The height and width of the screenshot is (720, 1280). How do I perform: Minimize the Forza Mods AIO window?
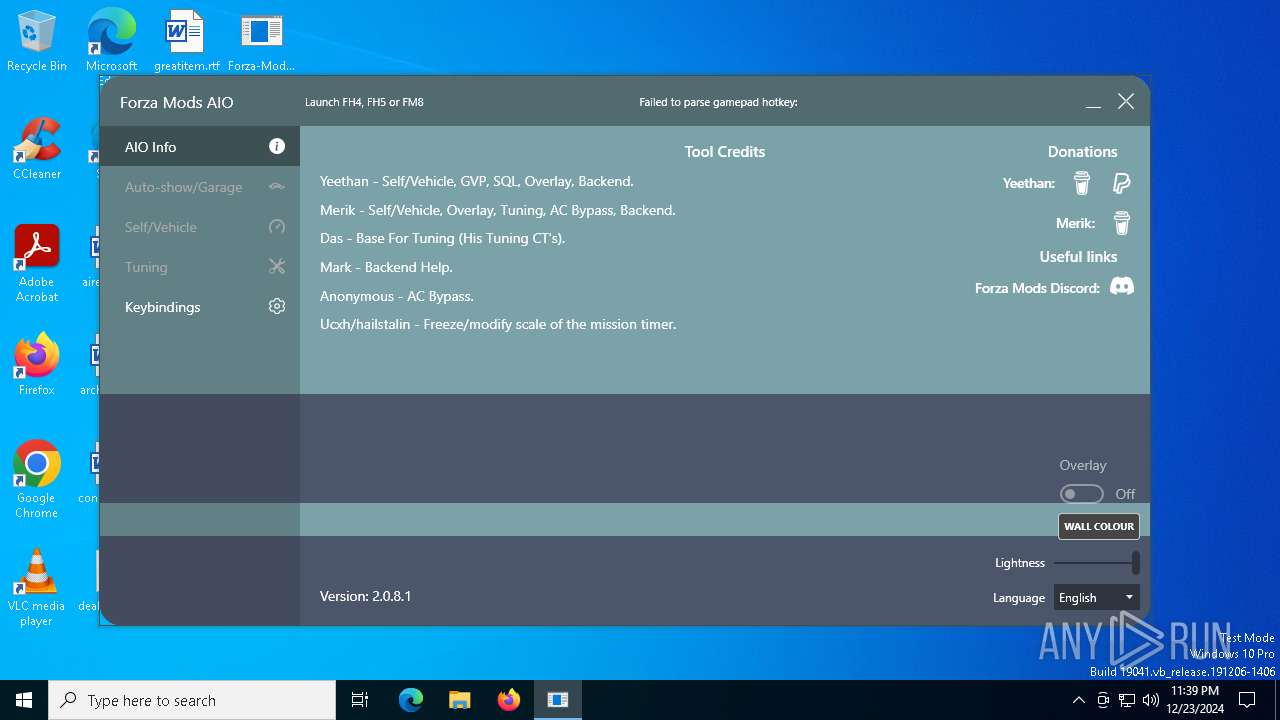1093,102
